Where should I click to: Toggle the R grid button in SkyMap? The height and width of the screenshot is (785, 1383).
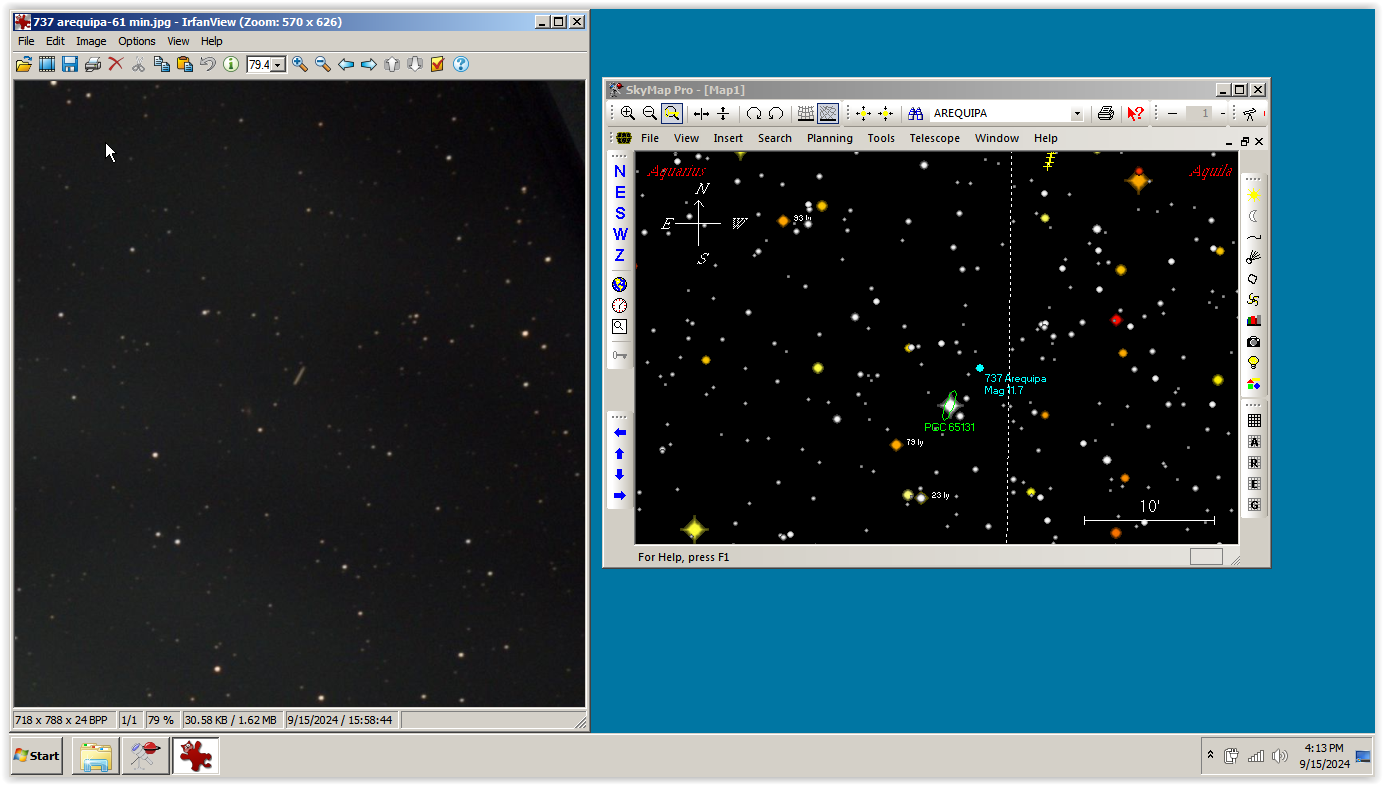pyautogui.click(x=1254, y=463)
